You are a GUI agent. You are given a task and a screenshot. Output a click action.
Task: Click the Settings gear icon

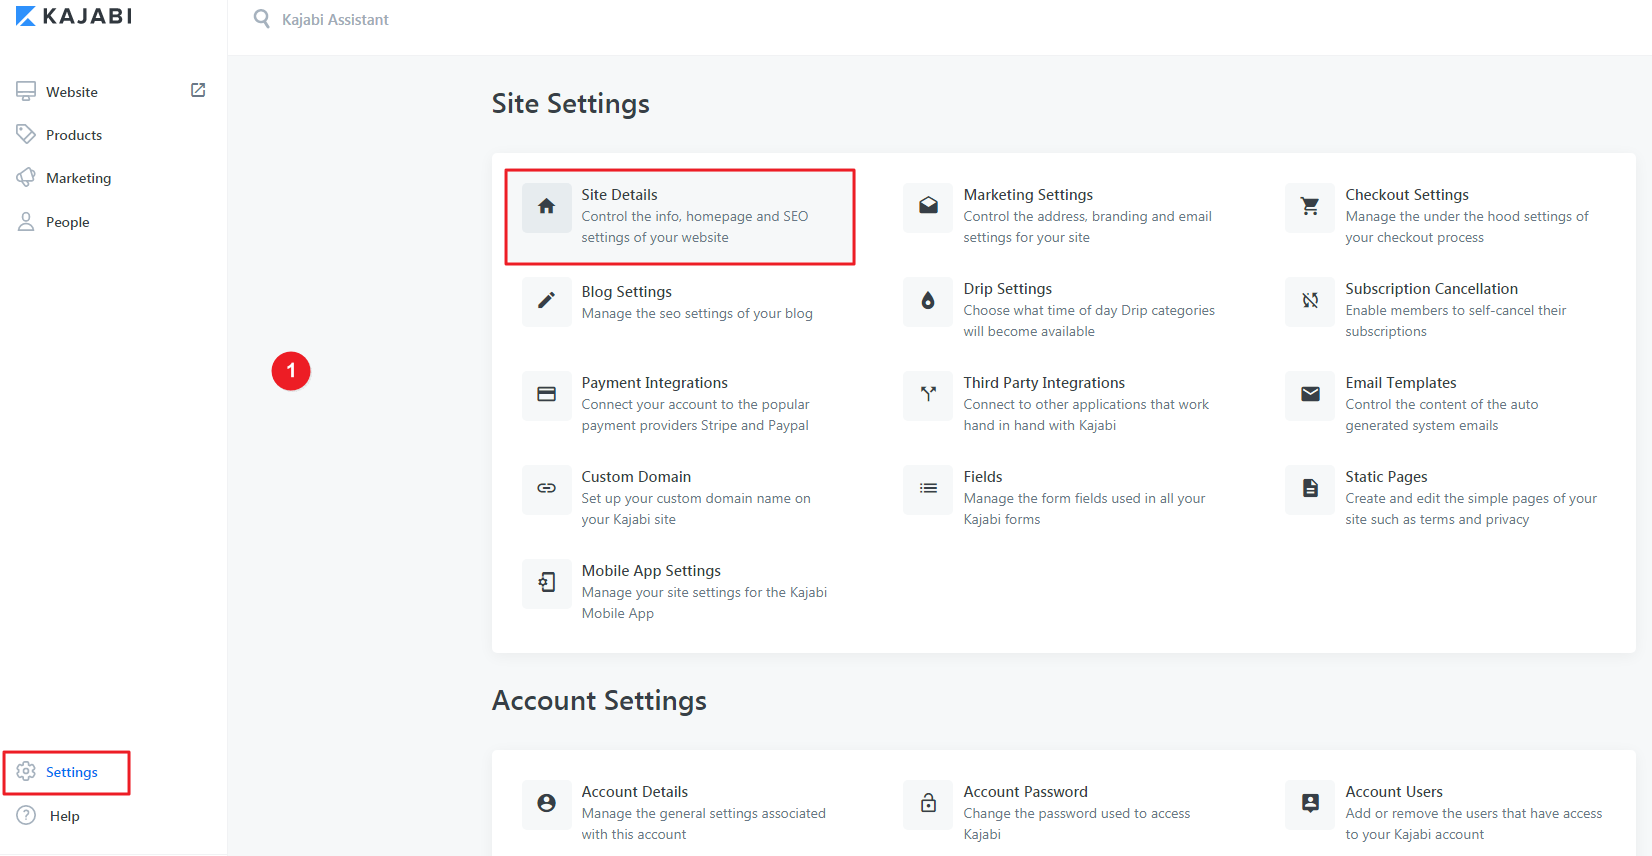click(26, 771)
